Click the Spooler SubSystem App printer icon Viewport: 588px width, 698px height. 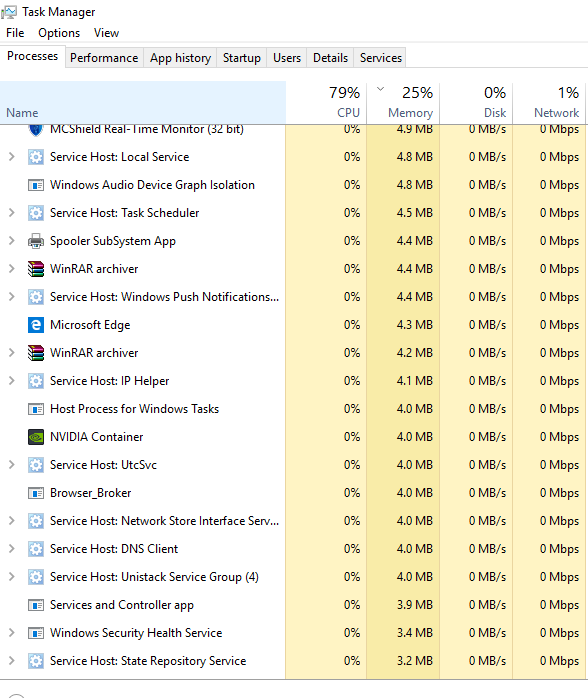point(36,241)
